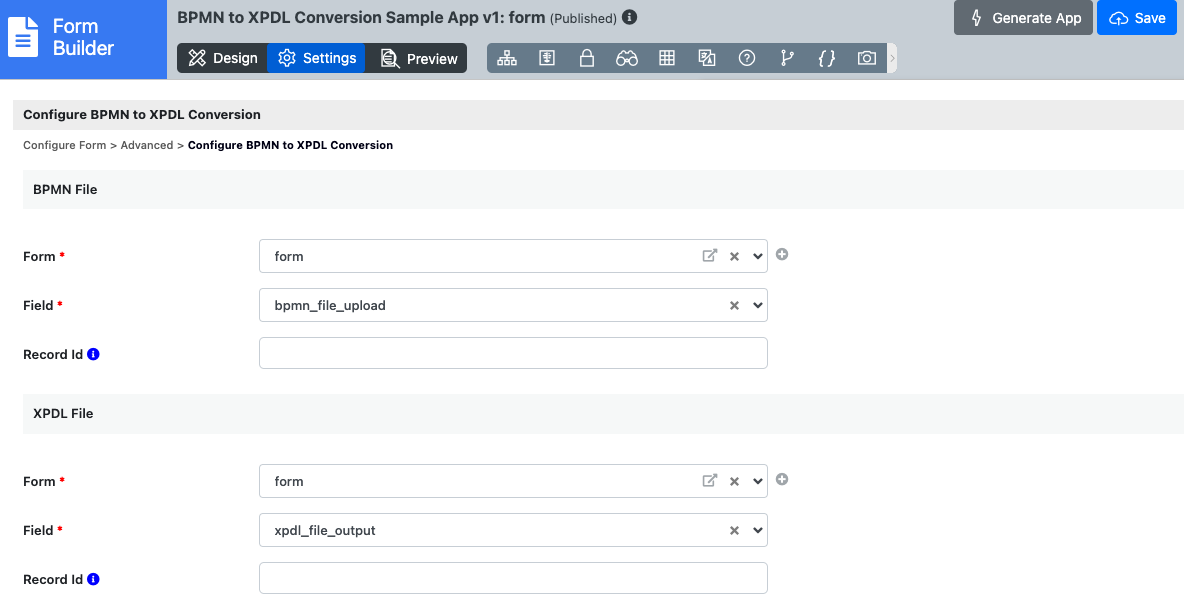Click the question mark help icon
1184x616 pixels.
pos(747,59)
